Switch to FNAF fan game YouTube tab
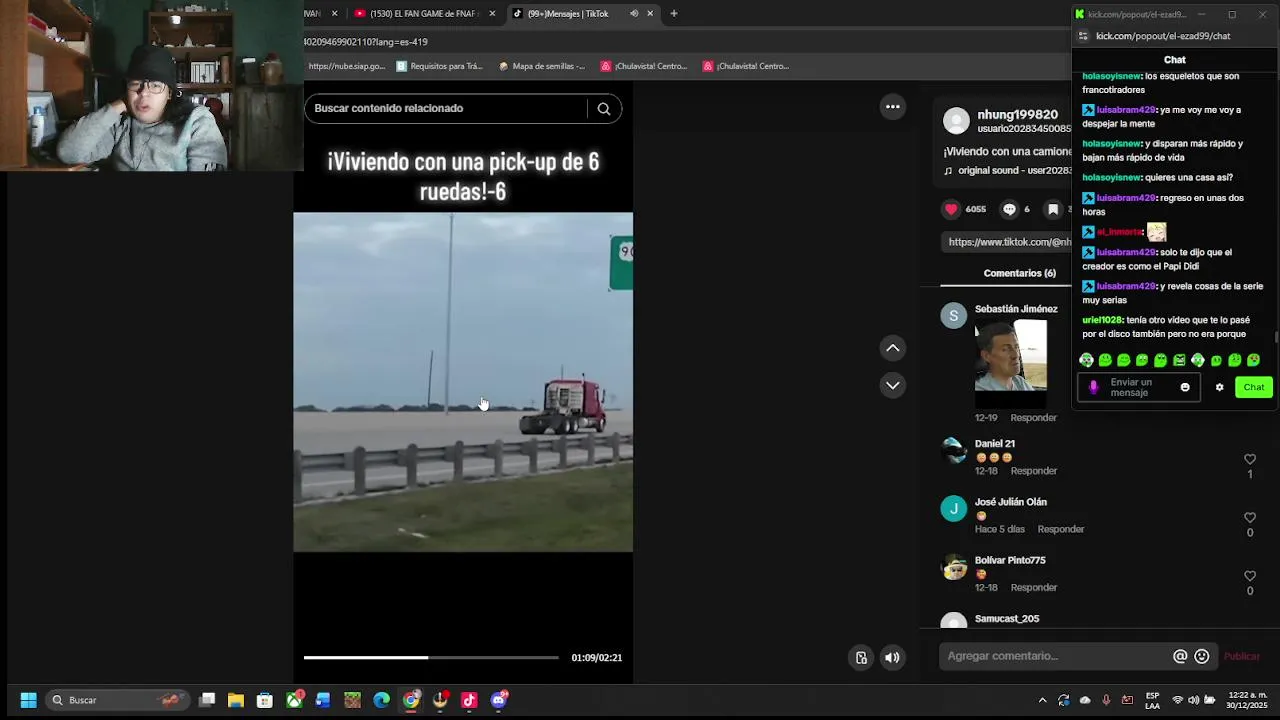 423,14
